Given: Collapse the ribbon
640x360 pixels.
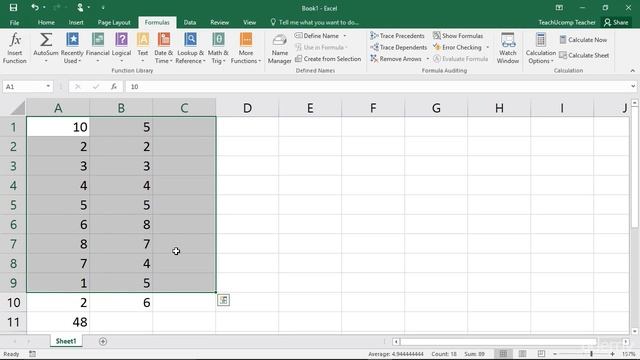Looking at the screenshot, I should (633, 71).
